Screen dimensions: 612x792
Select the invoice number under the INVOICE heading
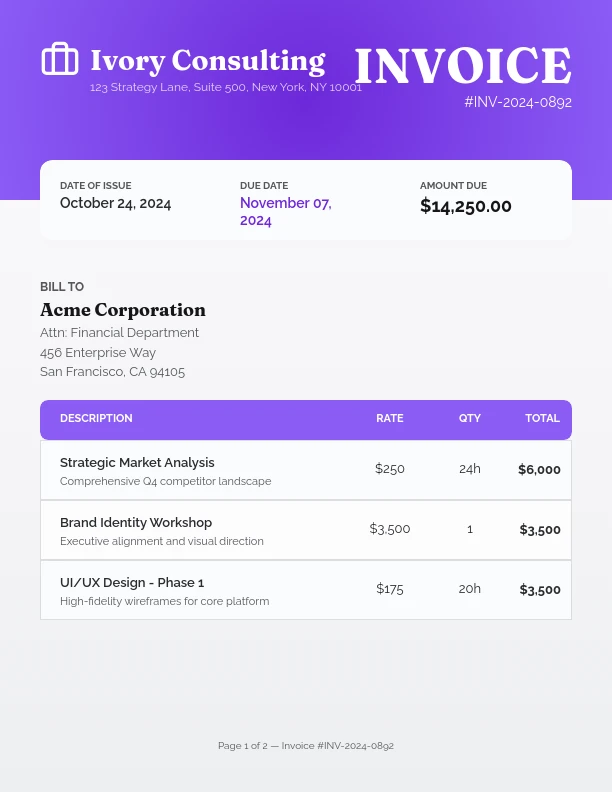point(518,102)
